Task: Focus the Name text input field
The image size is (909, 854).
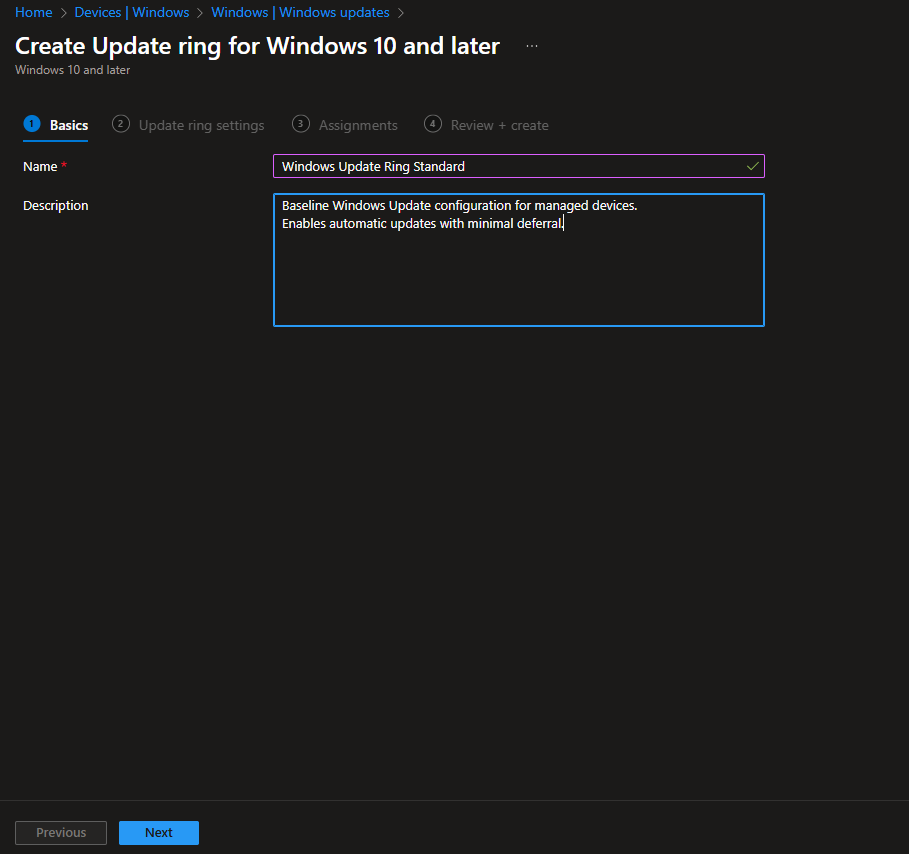Action: pyautogui.click(x=510, y=166)
